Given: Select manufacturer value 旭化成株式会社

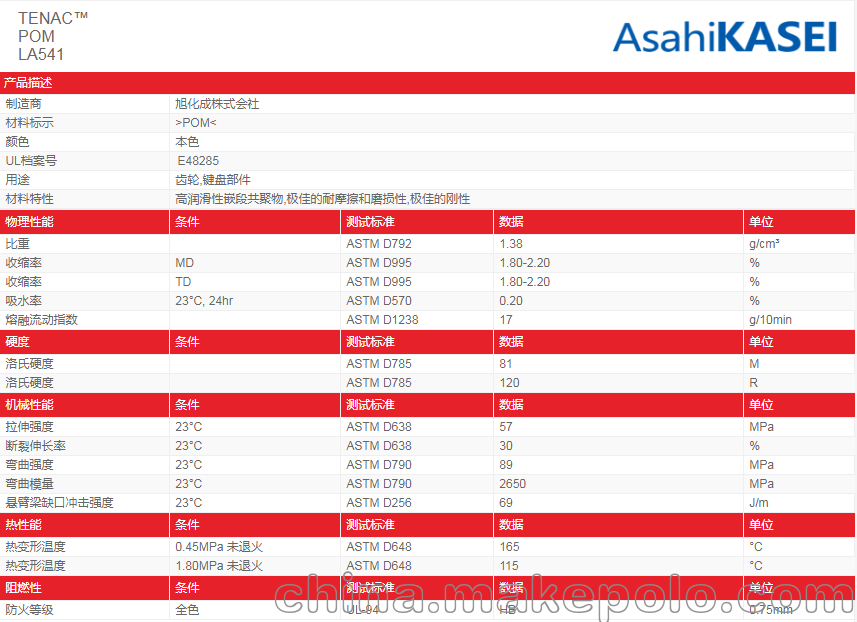Looking at the screenshot, I should (217, 104).
